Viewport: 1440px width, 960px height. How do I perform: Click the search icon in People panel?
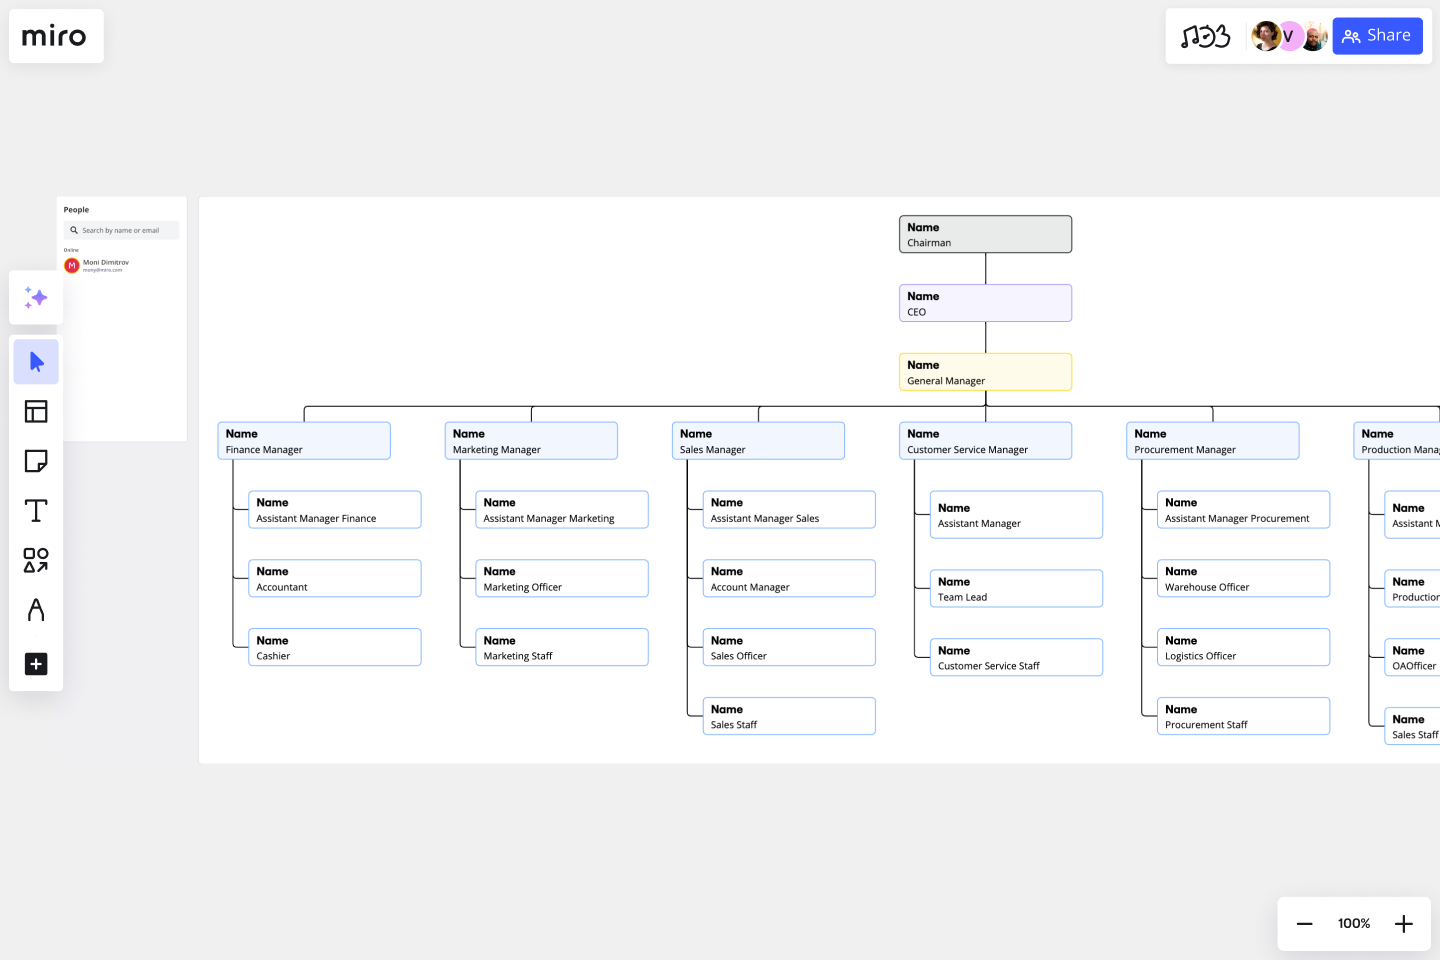[74, 230]
